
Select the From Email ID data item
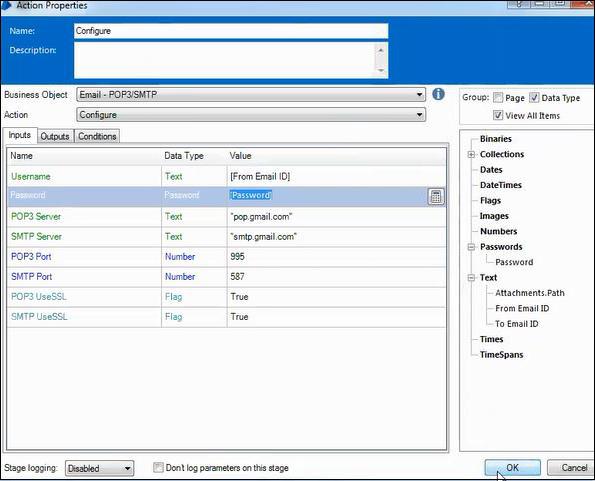pyautogui.click(x=522, y=308)
